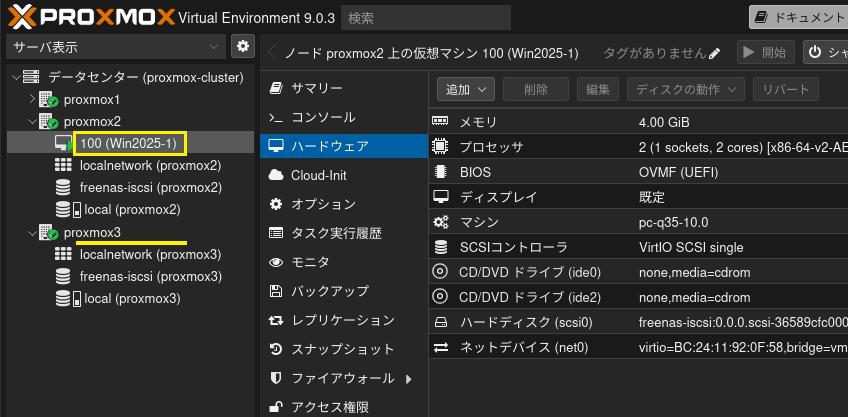Click the VM 100 monitor icon
This screenshot has height=417, width=848.
click(x=64, y=143)
